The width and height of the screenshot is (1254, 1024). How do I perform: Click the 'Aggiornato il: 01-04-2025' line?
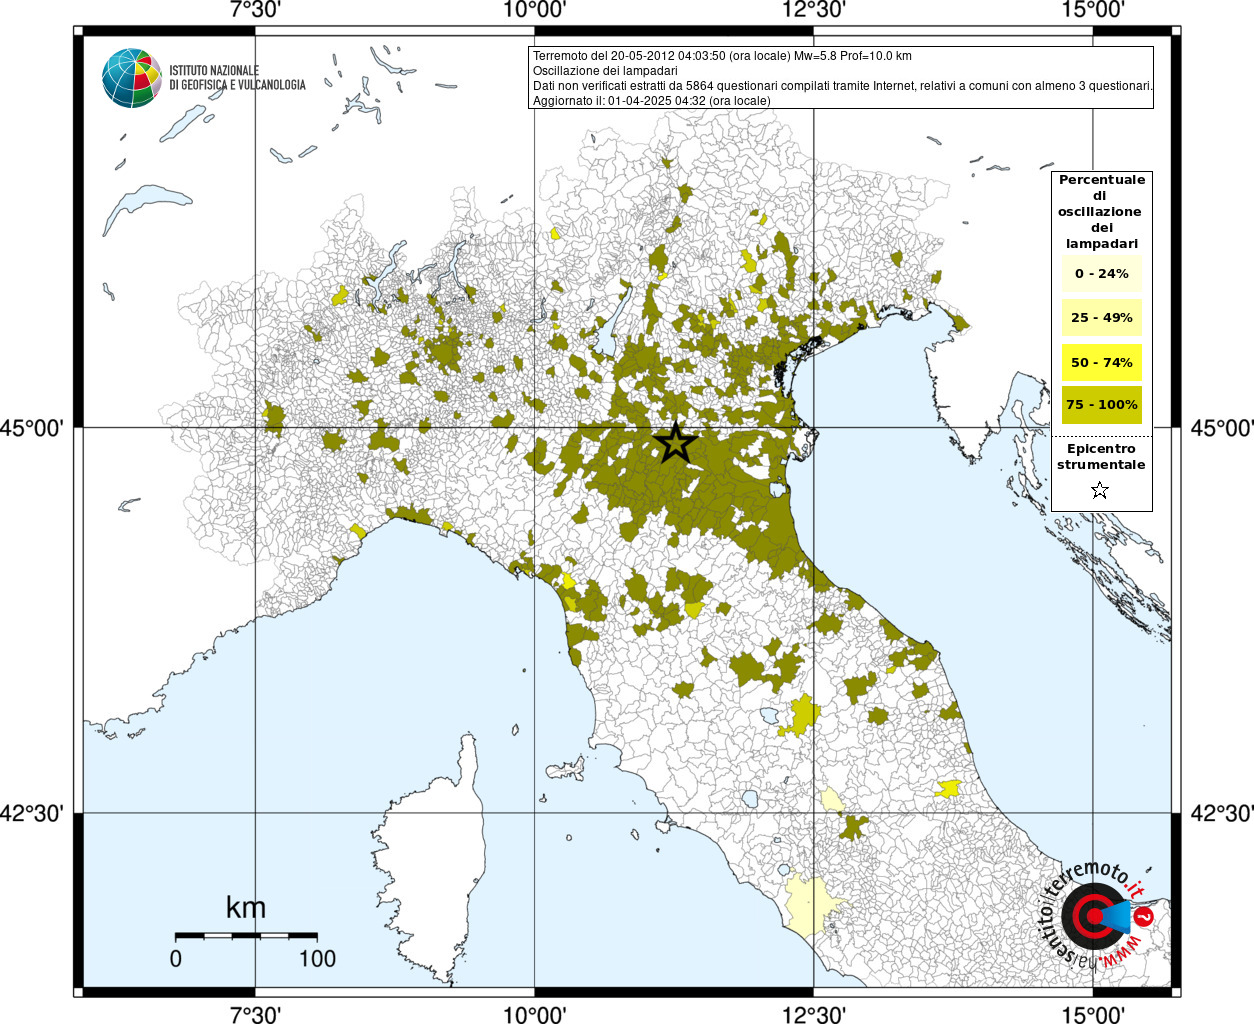(x=652, y=101)
